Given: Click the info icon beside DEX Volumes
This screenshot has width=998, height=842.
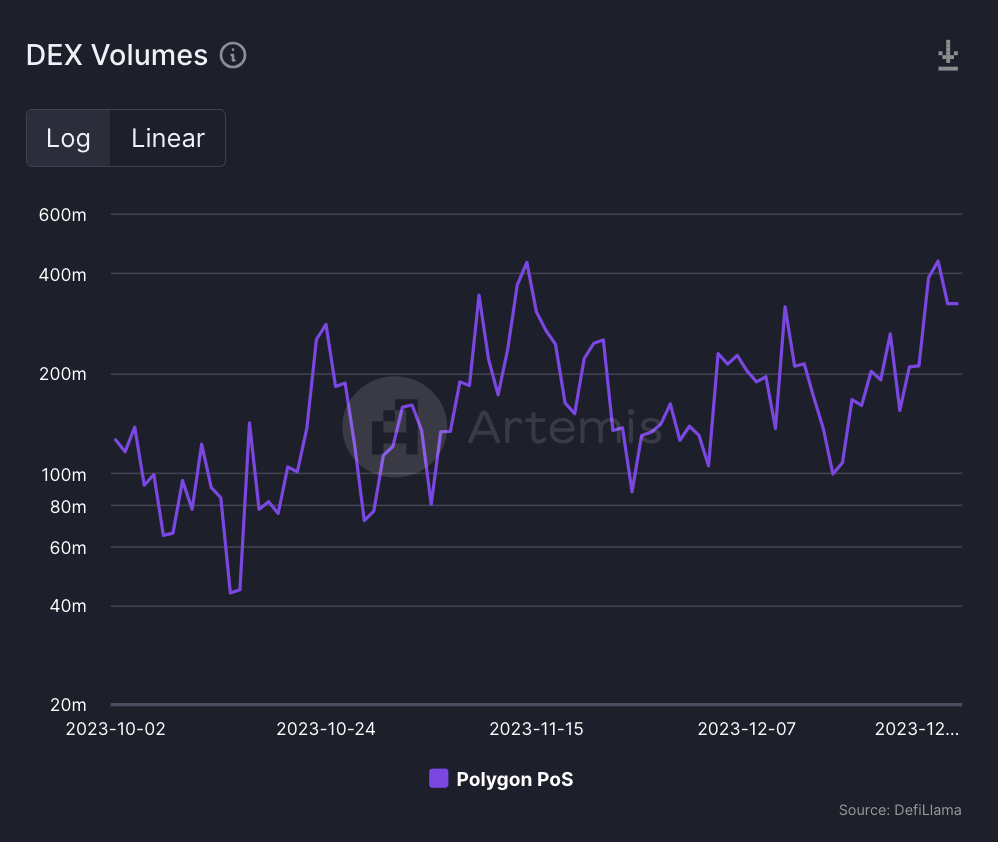Looking at the screenshot, I should 233,55.
